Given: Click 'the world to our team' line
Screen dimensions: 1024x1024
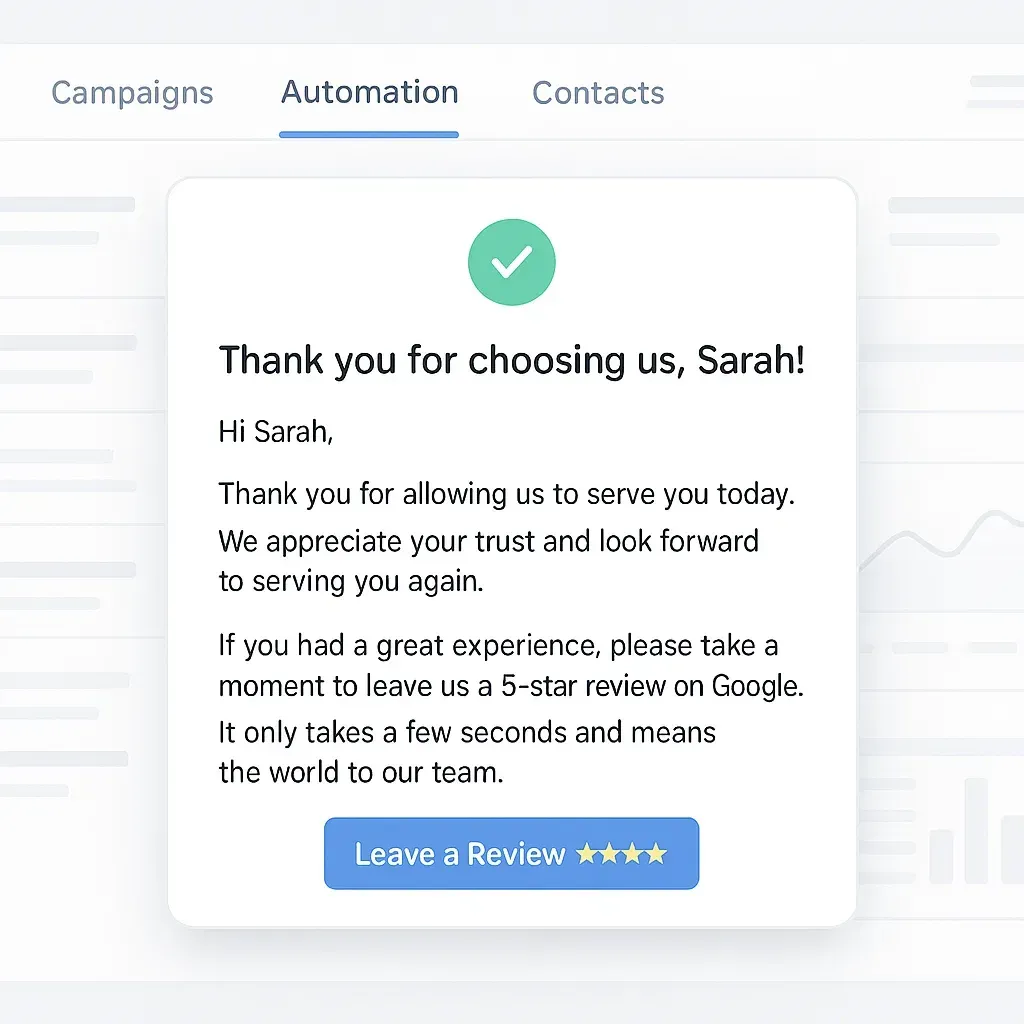Looking at the screenshot, I should [360, 773].
